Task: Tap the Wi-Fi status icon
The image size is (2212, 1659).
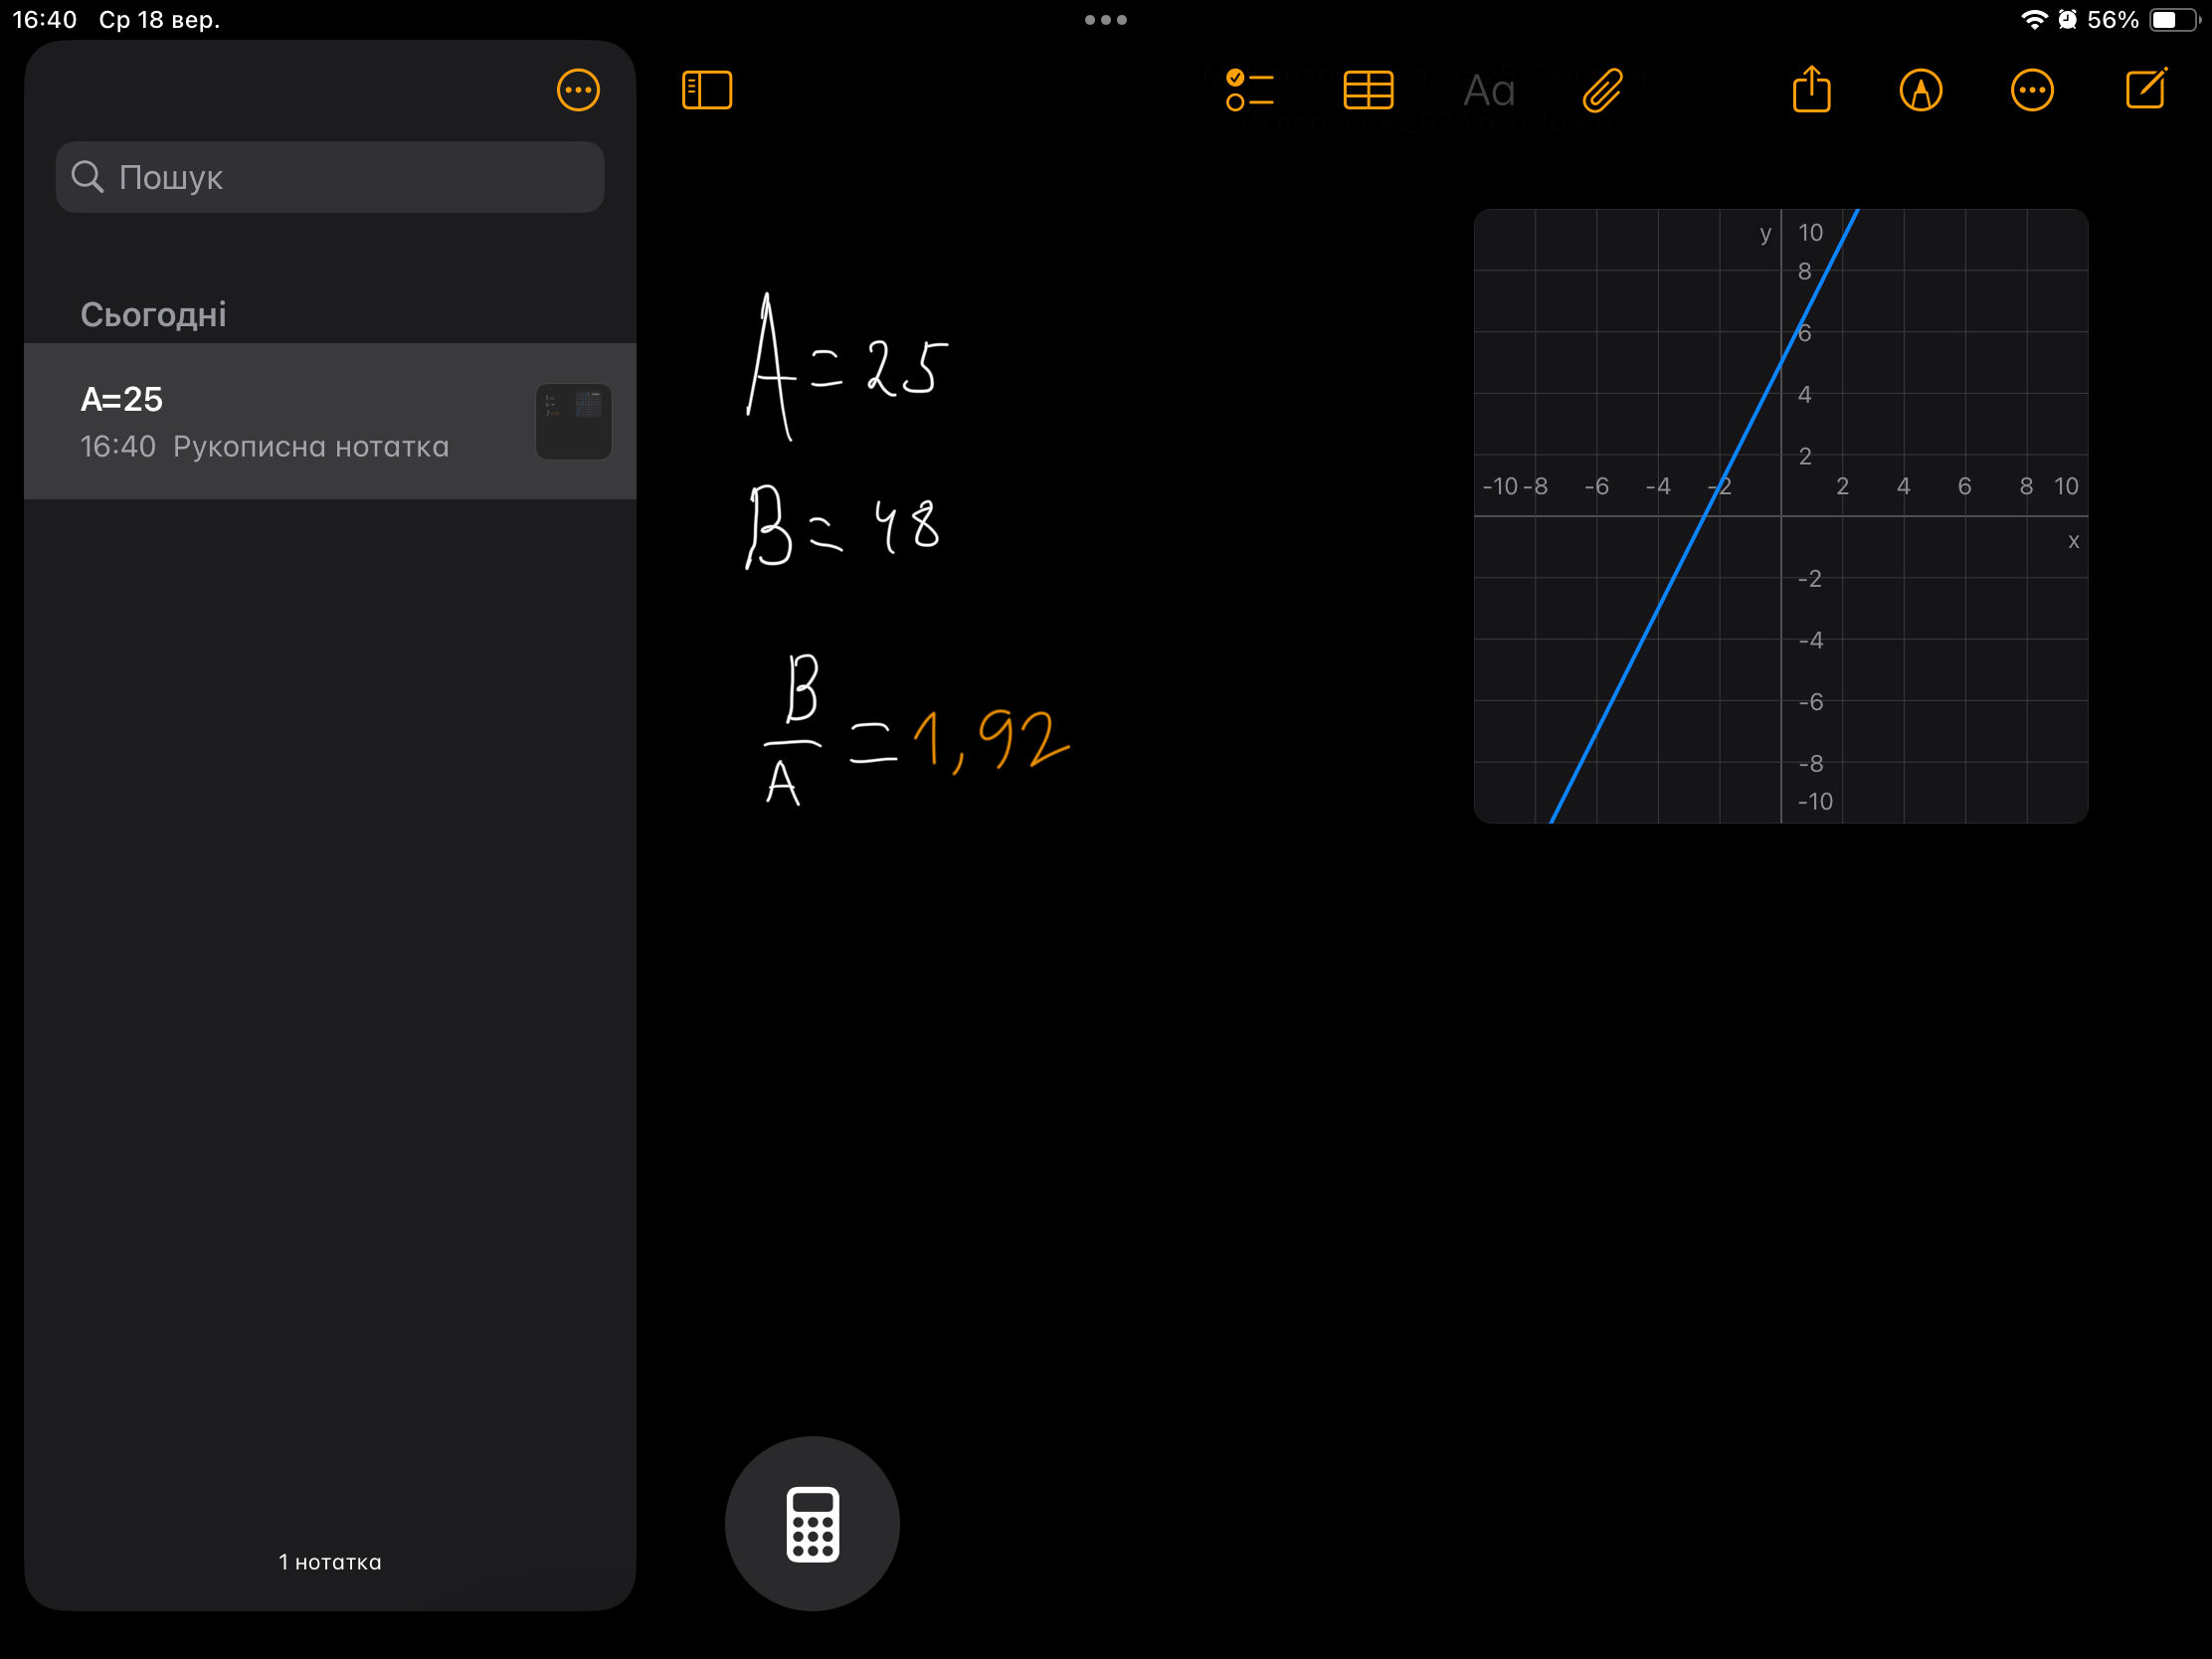Action: pyautogui.click(x=2033, y=20)
